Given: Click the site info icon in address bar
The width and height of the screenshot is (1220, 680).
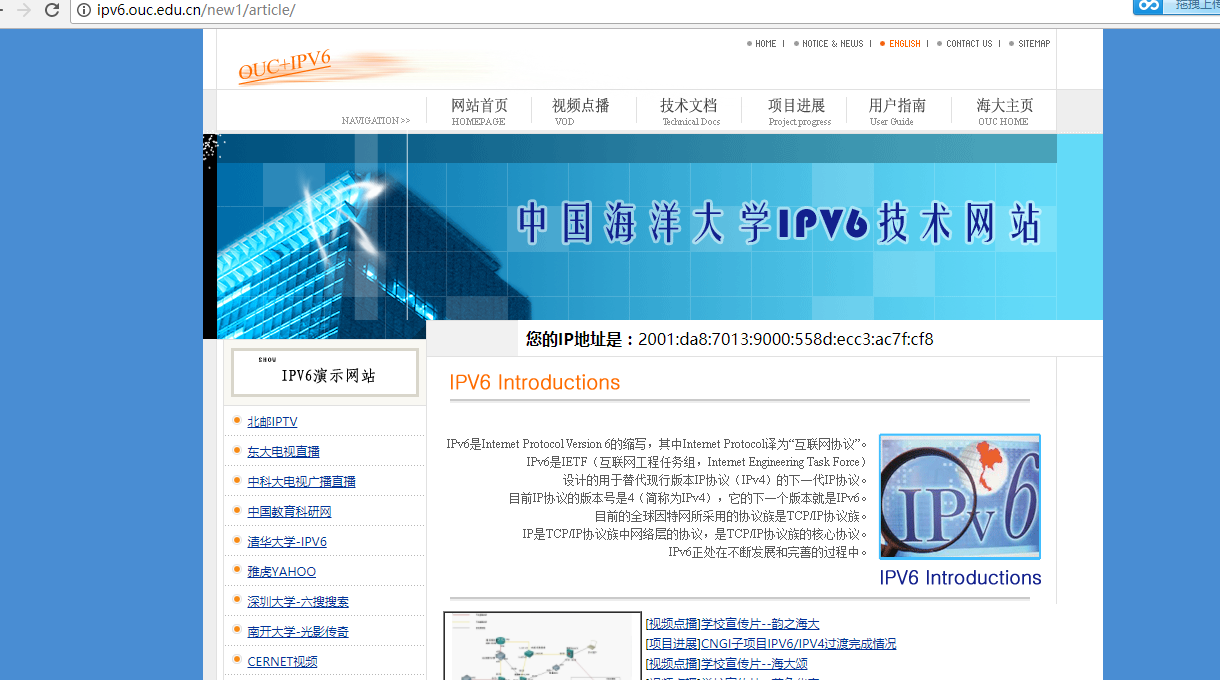Looking at the screenshot, I should [84, 10].
